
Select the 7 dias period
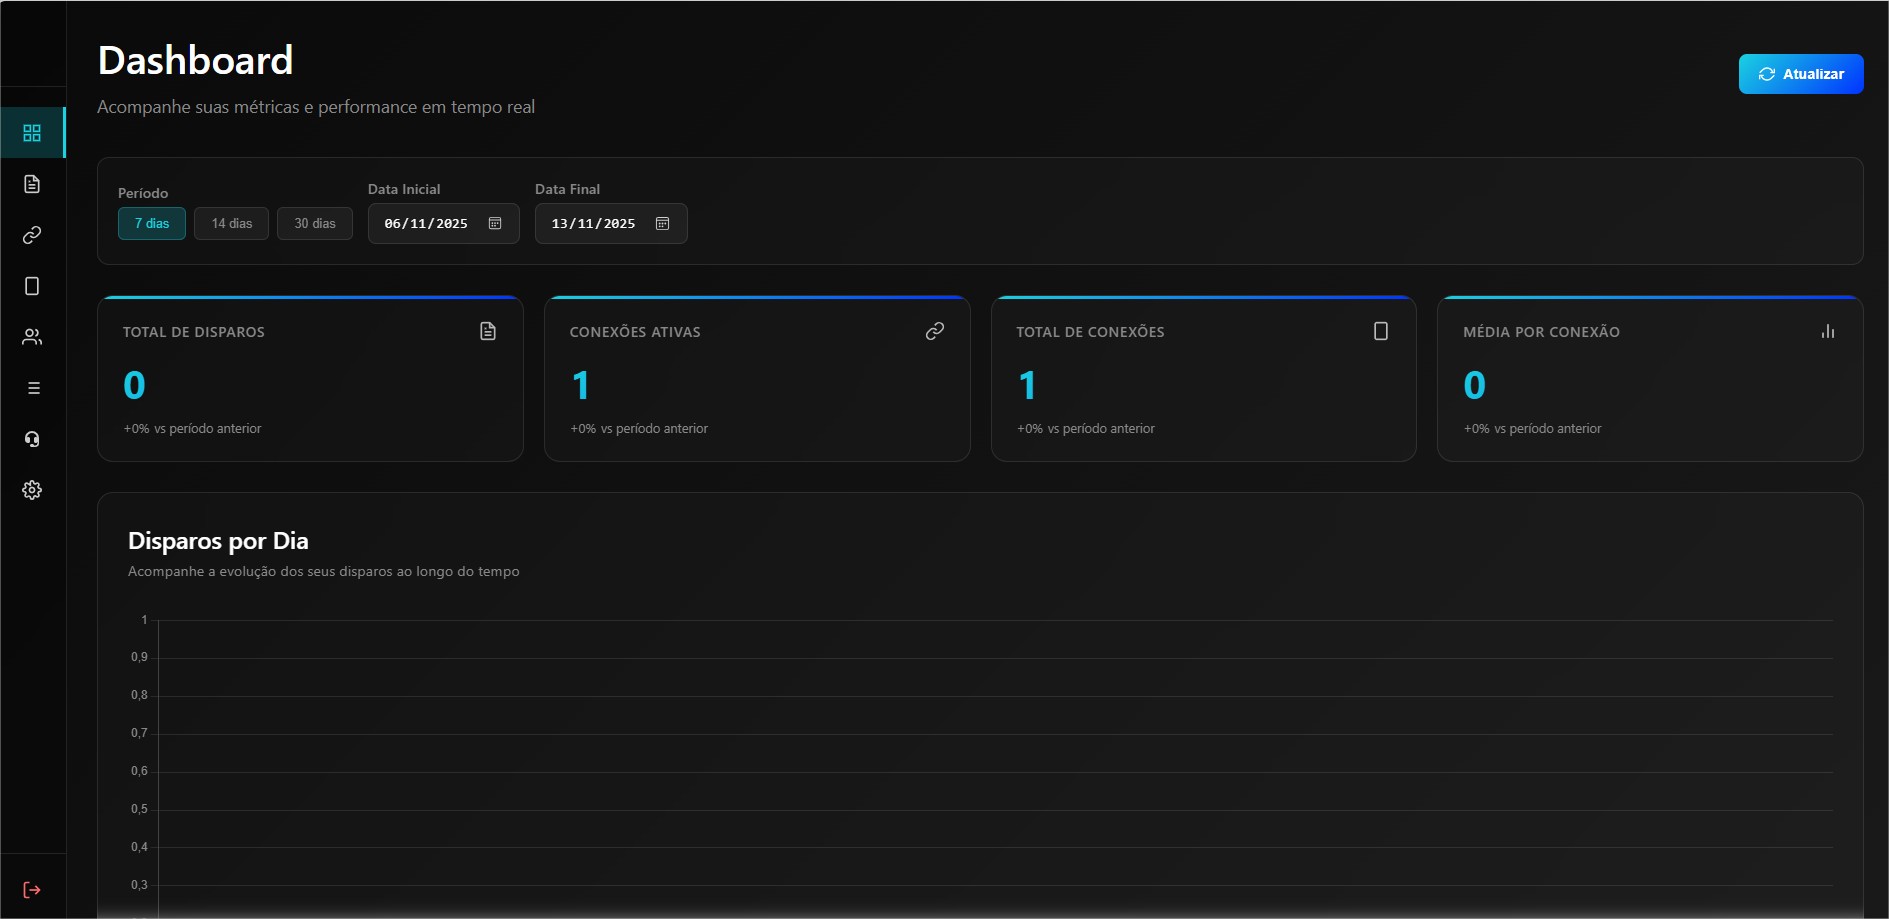(x=152, y=224)
